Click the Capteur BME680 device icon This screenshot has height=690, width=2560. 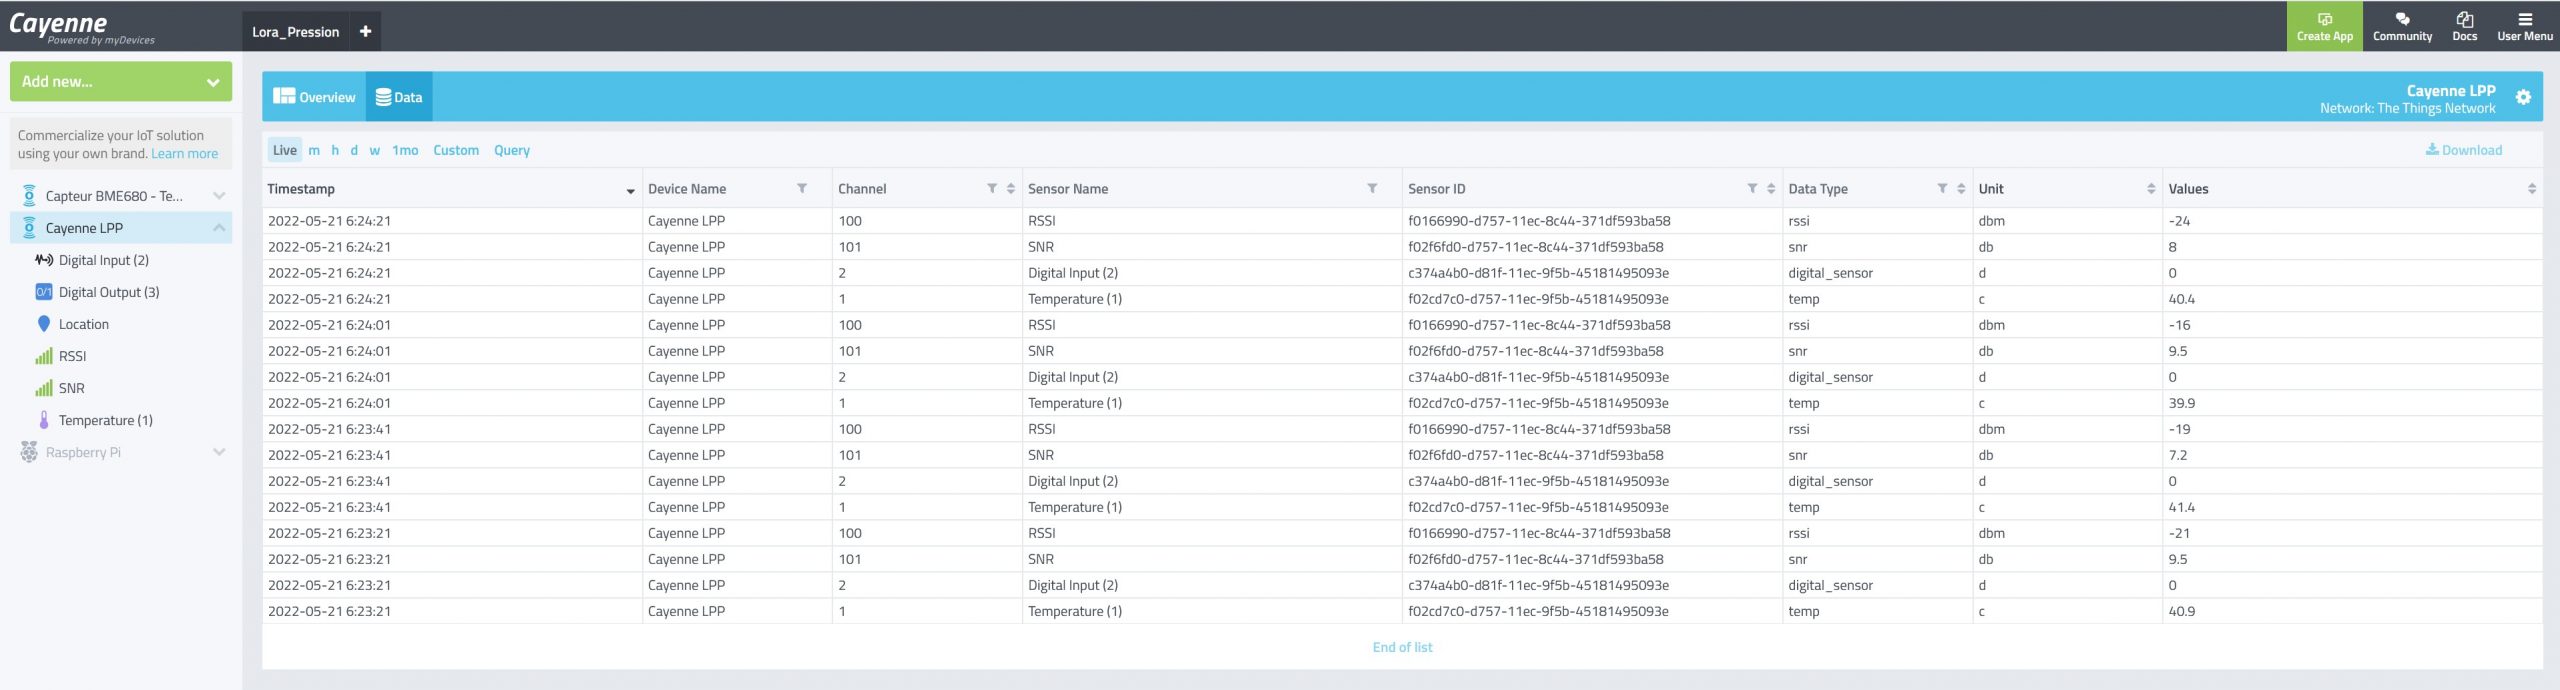[29, 196]
